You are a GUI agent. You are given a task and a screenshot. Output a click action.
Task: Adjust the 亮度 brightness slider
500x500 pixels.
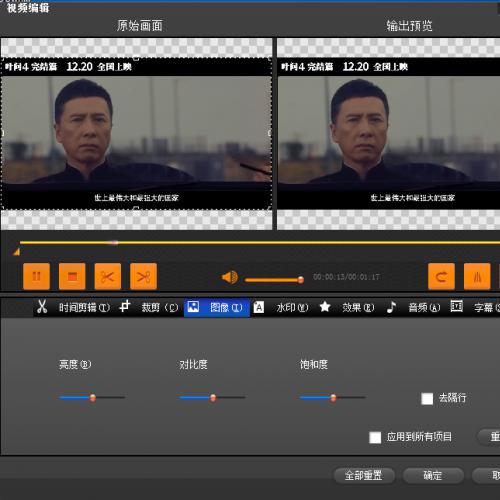pos(92,397)
